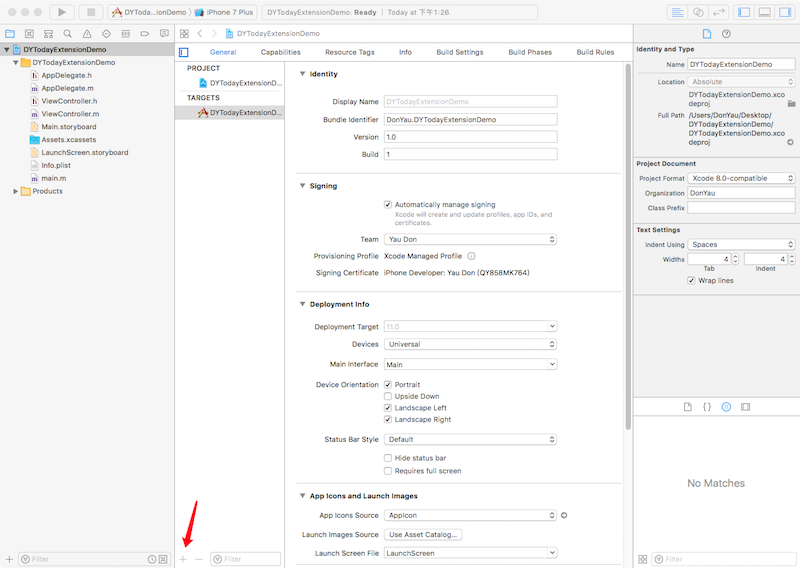Open the source control navigator
The width and height of the screenshot is (800, 568).
point(29,34)
